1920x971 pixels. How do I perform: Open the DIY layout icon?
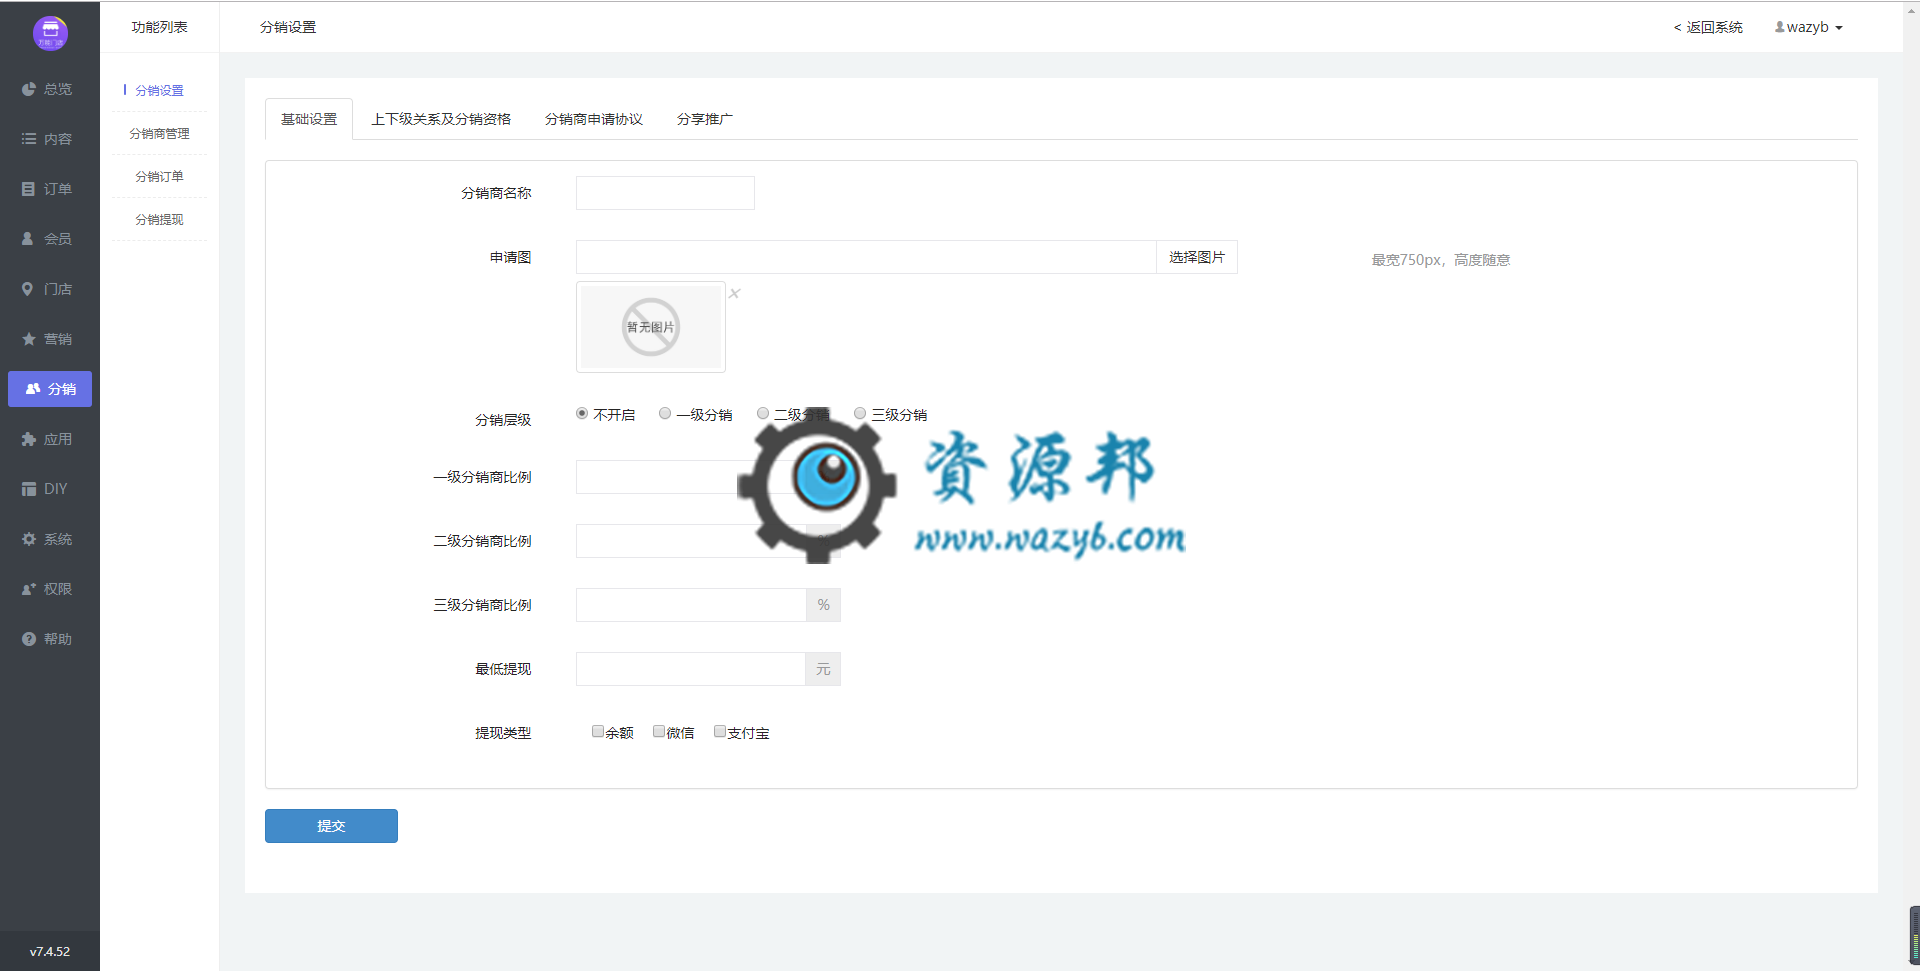click(29, 489)
